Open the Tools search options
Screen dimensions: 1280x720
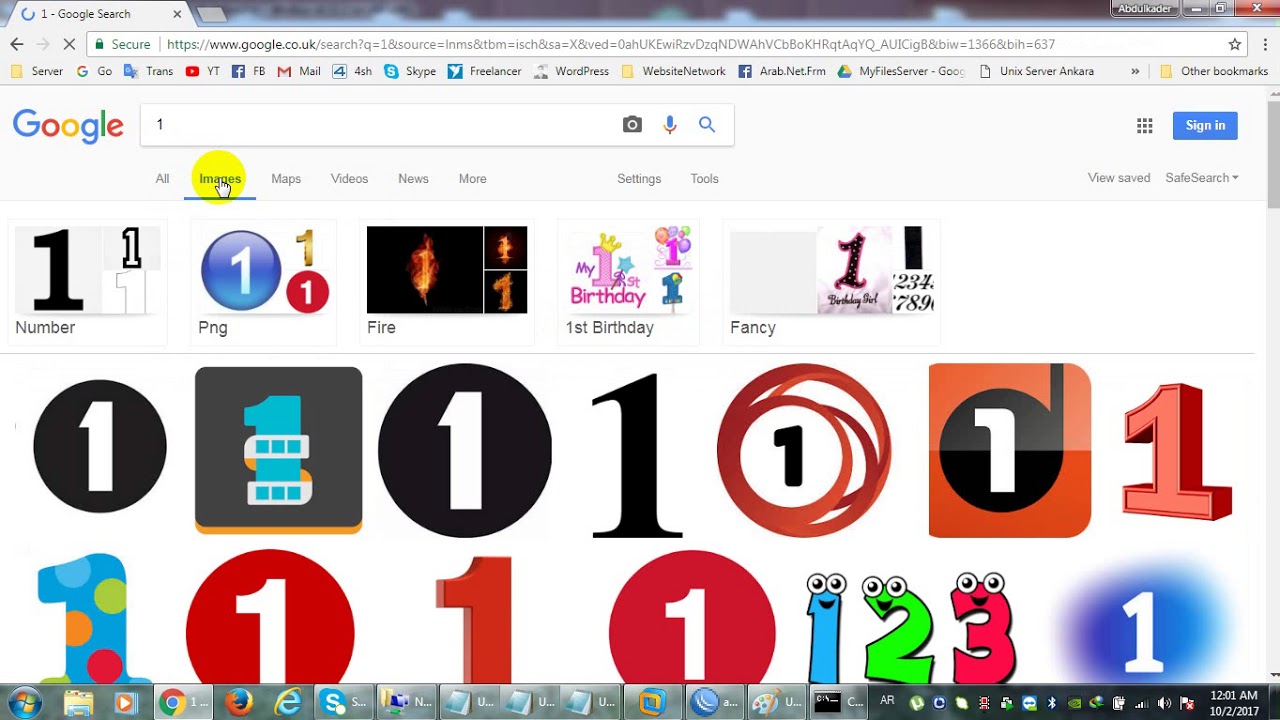click(704, 179)
